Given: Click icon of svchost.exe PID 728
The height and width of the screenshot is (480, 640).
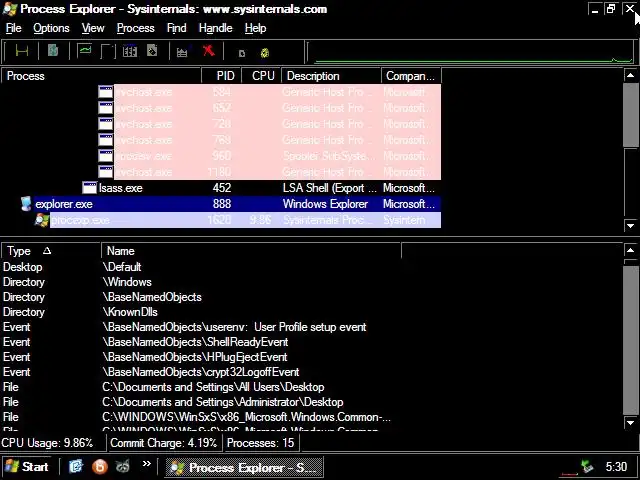Looking at the screenshot, I should coord(105,124).
